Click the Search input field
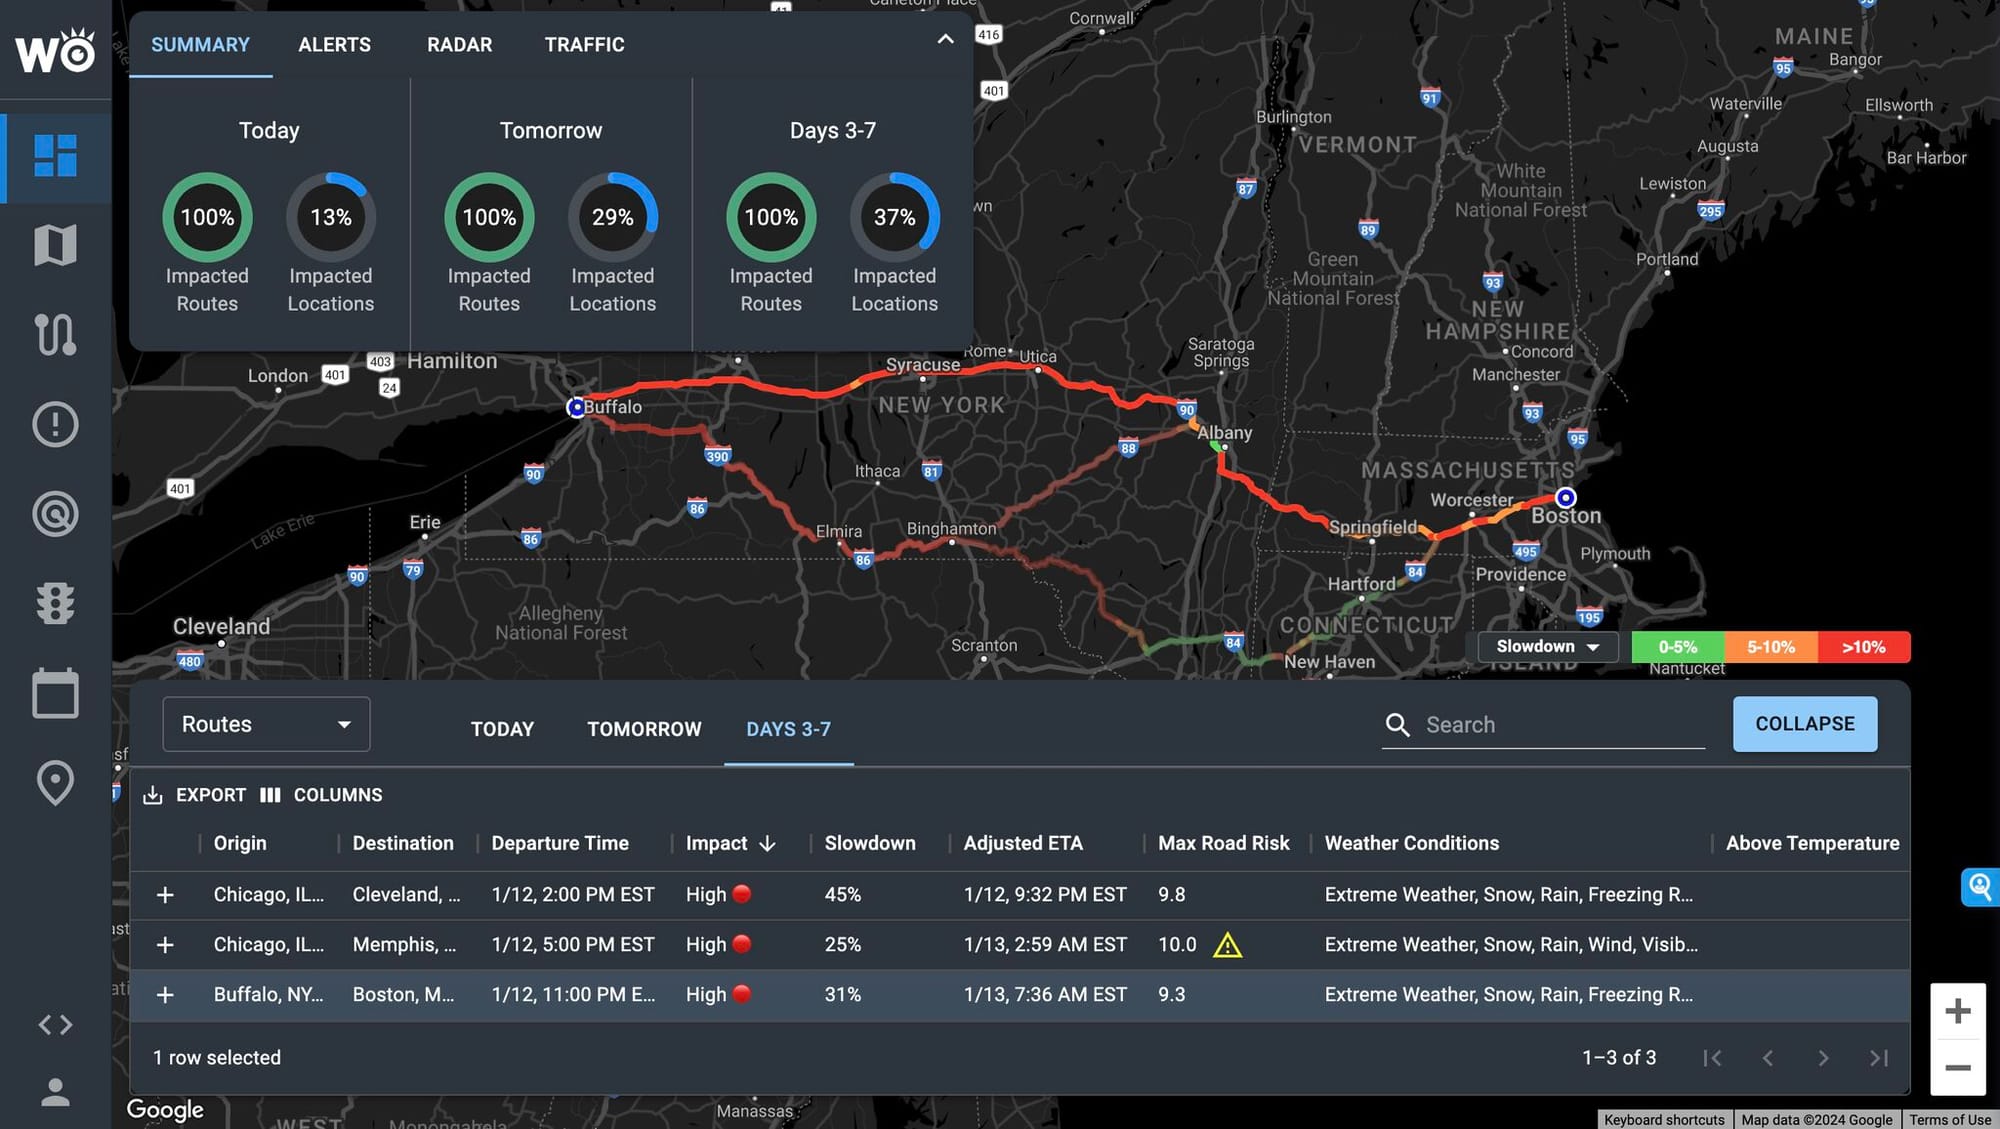Image resolution: width=2000 pixels, height=1129 pixels. [1560, 725]
